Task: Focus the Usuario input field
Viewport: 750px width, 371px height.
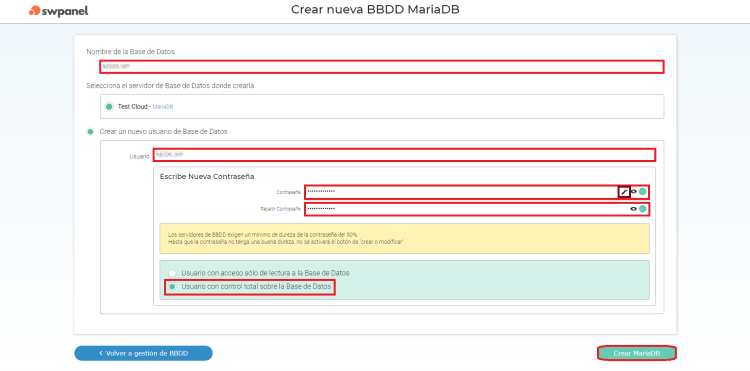Action: tap(404, 155)
